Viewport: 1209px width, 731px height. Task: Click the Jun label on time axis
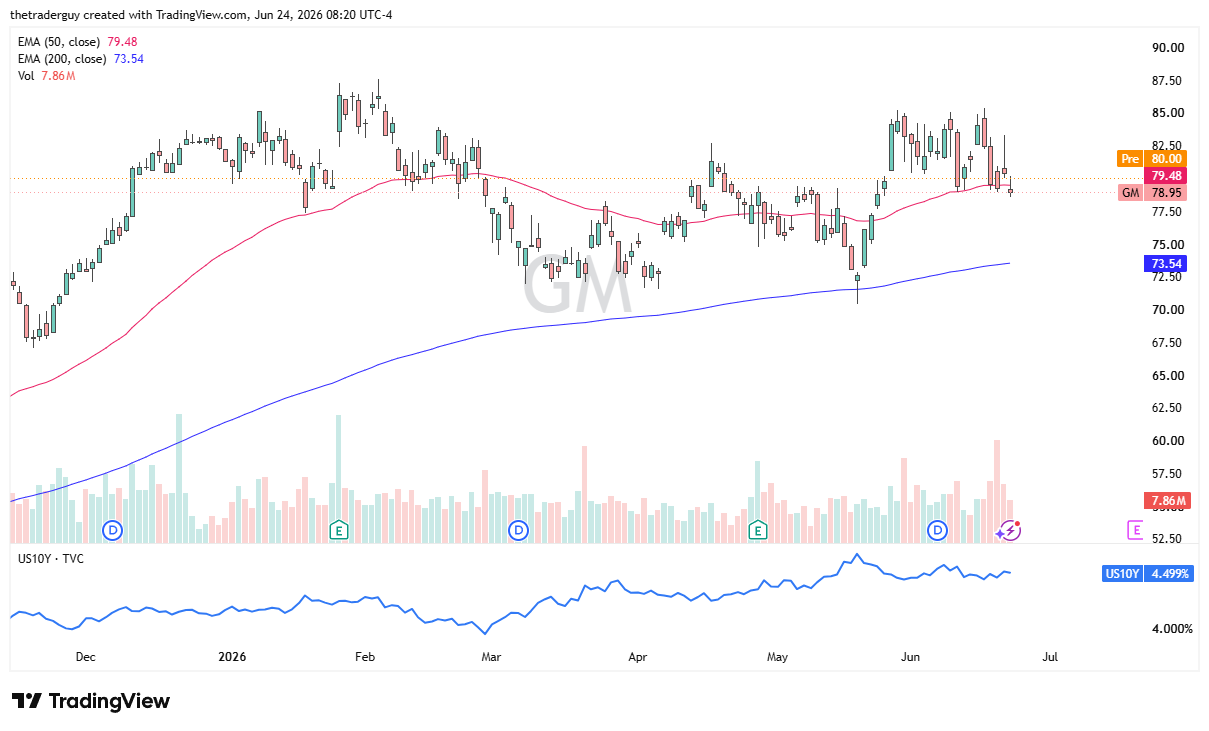(x=910, y=657)
